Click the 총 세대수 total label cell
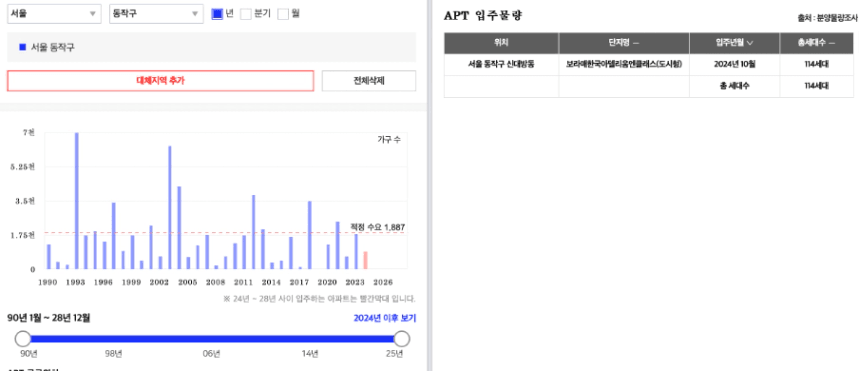The width and height of the screenshot is (859, 371). coord(734,86)
